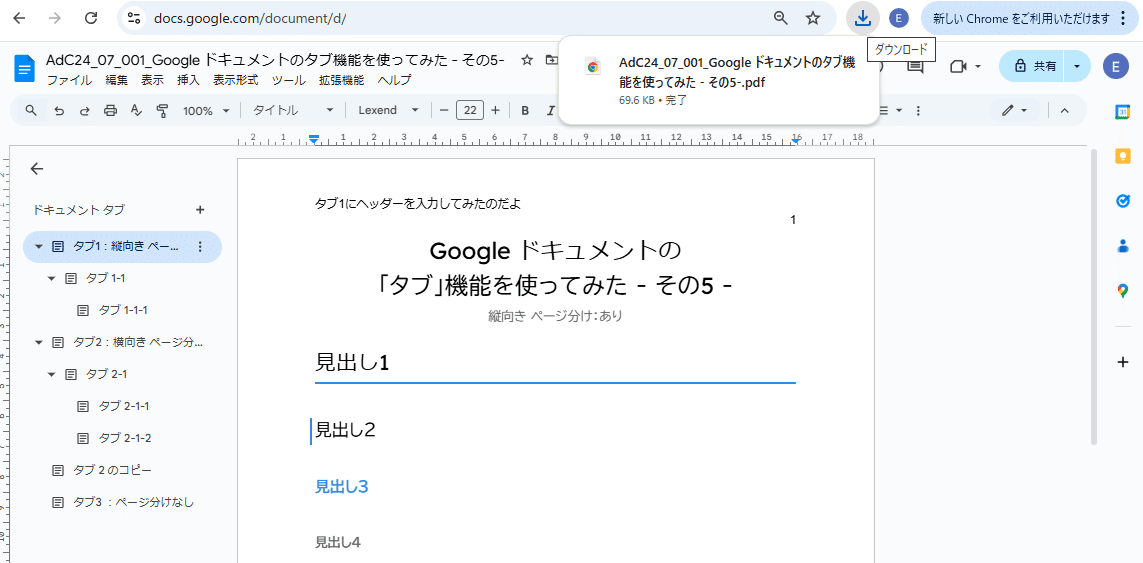Click the browser back arrow
The image size is (1143, 563).
[x=20, y=18]
